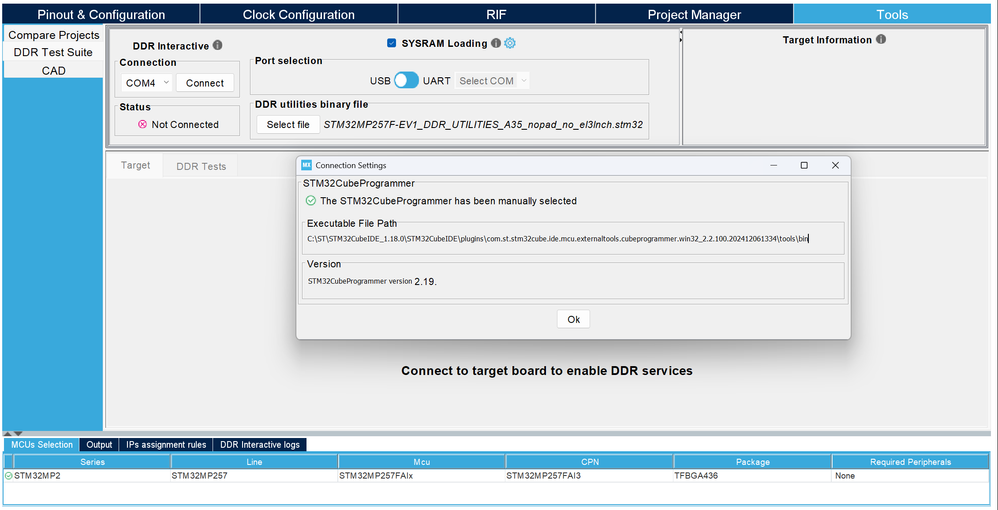Close the Connection Settings dialog

pyautogui.click(x=835, y=165)
